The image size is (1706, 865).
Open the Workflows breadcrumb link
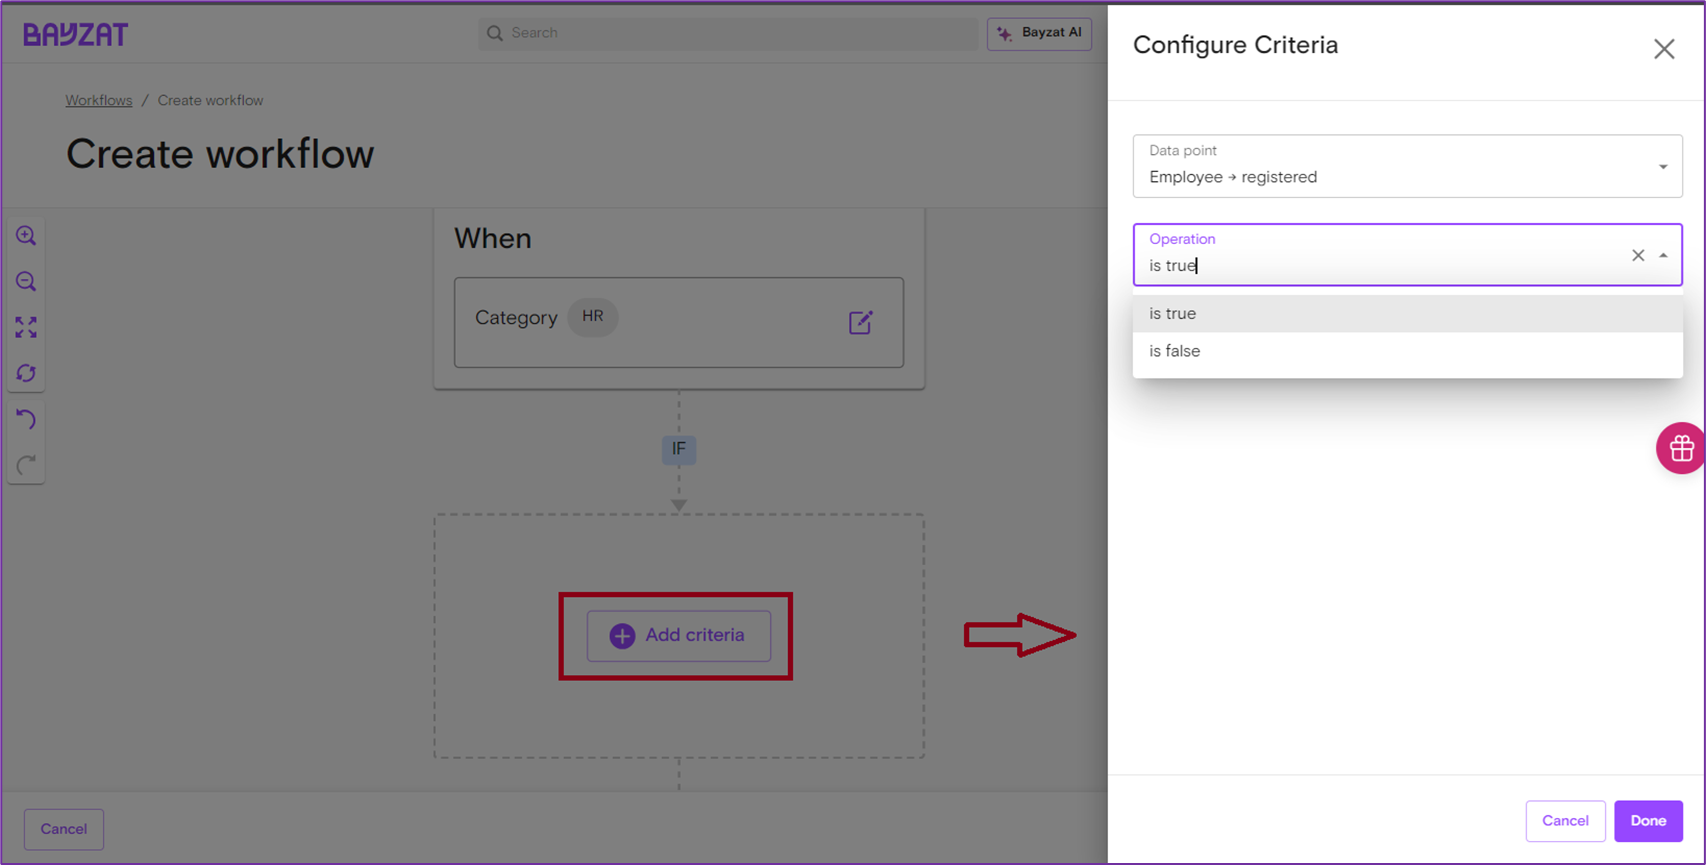tap(99, 101)
